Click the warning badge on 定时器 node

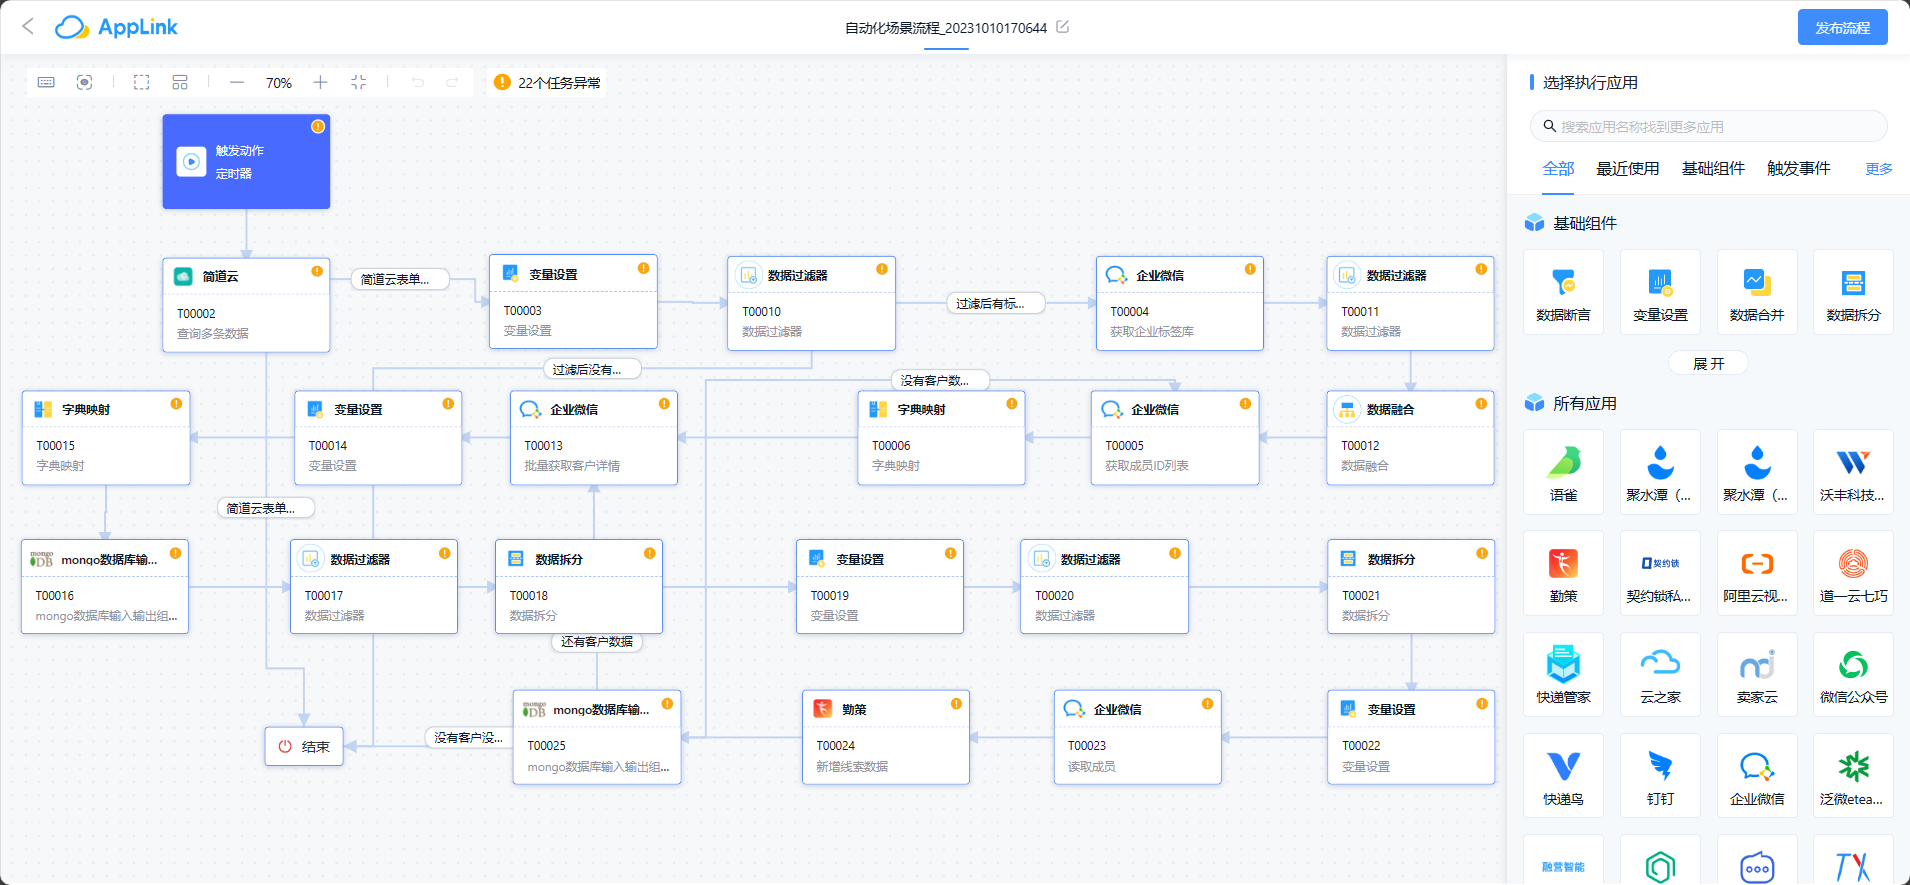click(318, 126)
